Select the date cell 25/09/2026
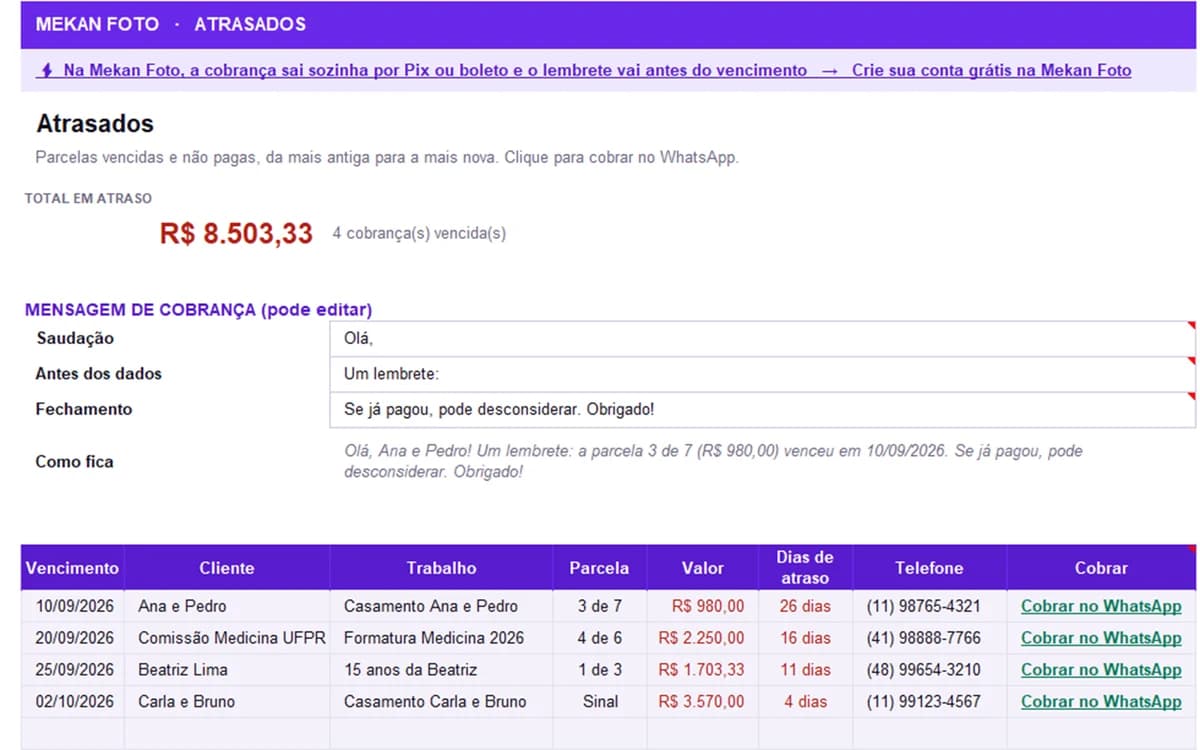Screen dimensions: 1200x750 pos(72,670)
